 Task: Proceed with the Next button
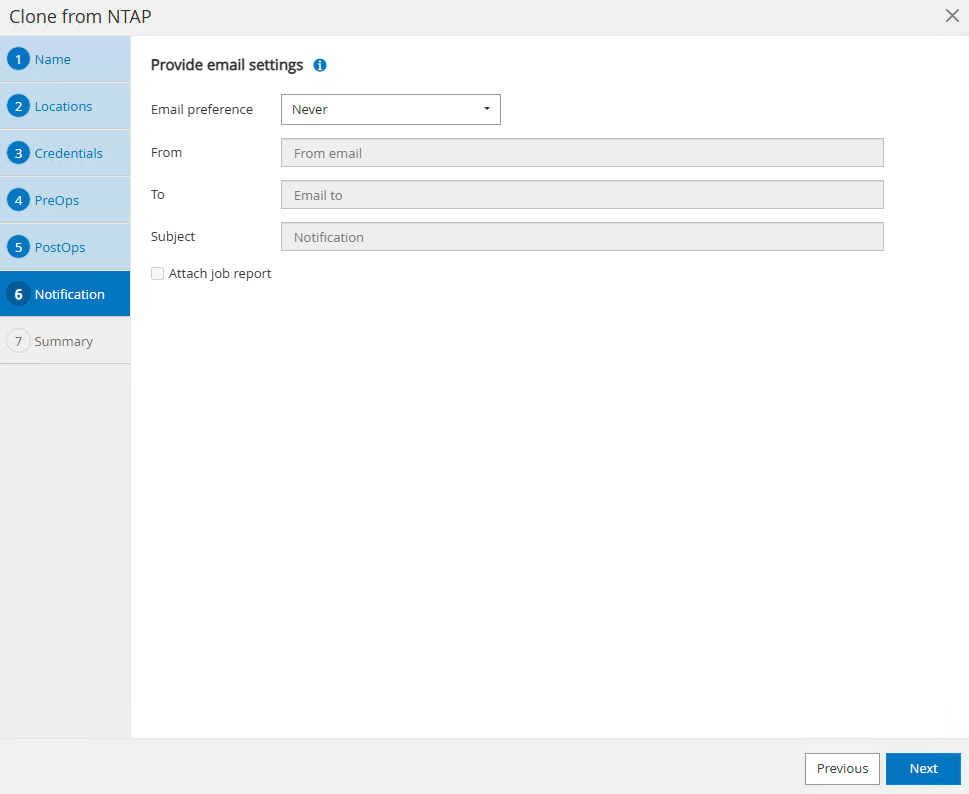tap(923, 768)
